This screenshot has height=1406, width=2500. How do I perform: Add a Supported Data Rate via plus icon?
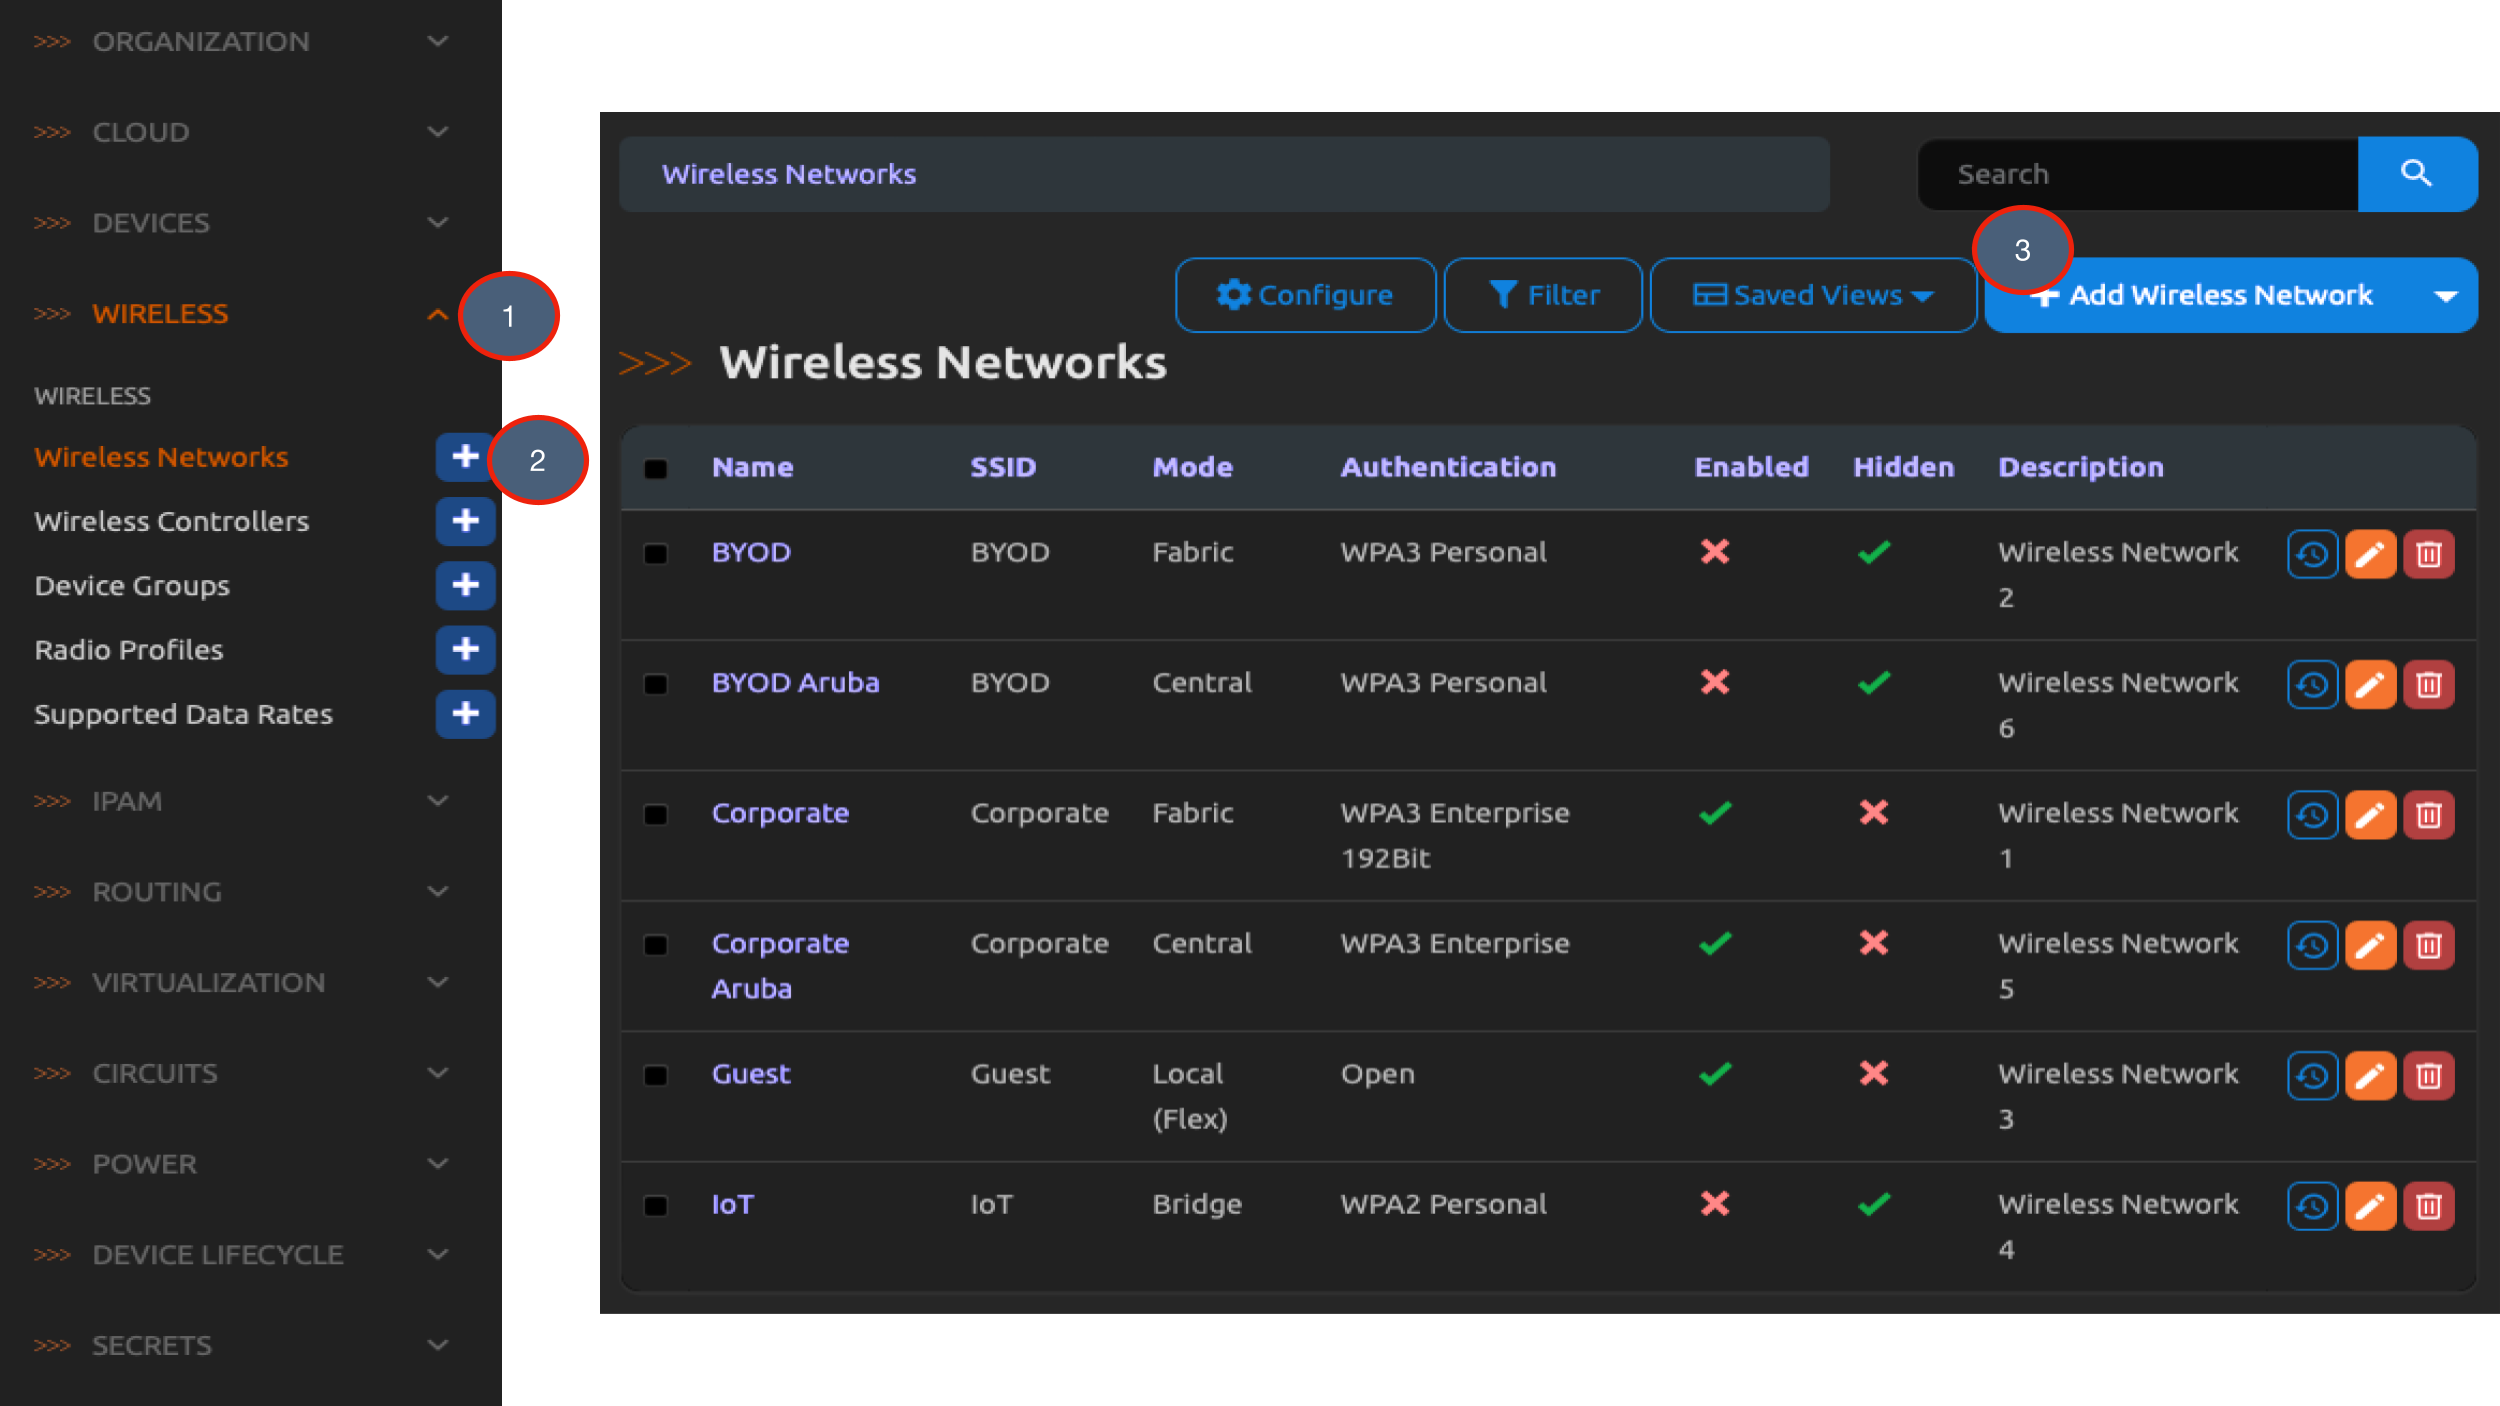pos(465,714)
